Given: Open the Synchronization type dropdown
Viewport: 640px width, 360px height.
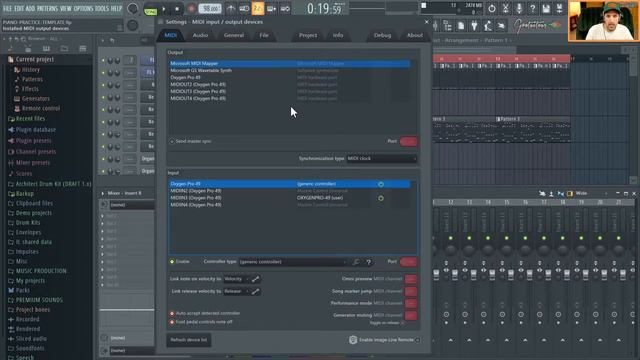Looking at the screenshot, I should pyautogui.click(x=382, y=158).
